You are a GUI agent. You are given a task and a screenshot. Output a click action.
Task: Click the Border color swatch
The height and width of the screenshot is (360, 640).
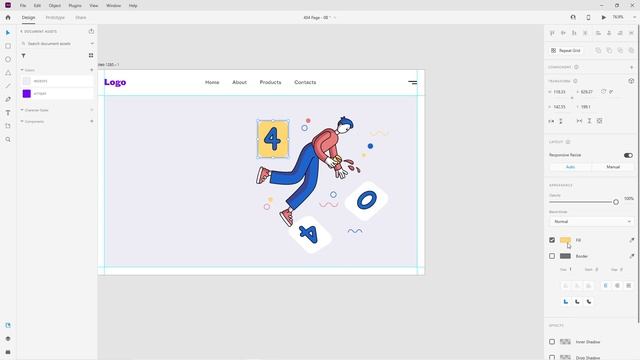pyautogui.click(x=565, y=256)
